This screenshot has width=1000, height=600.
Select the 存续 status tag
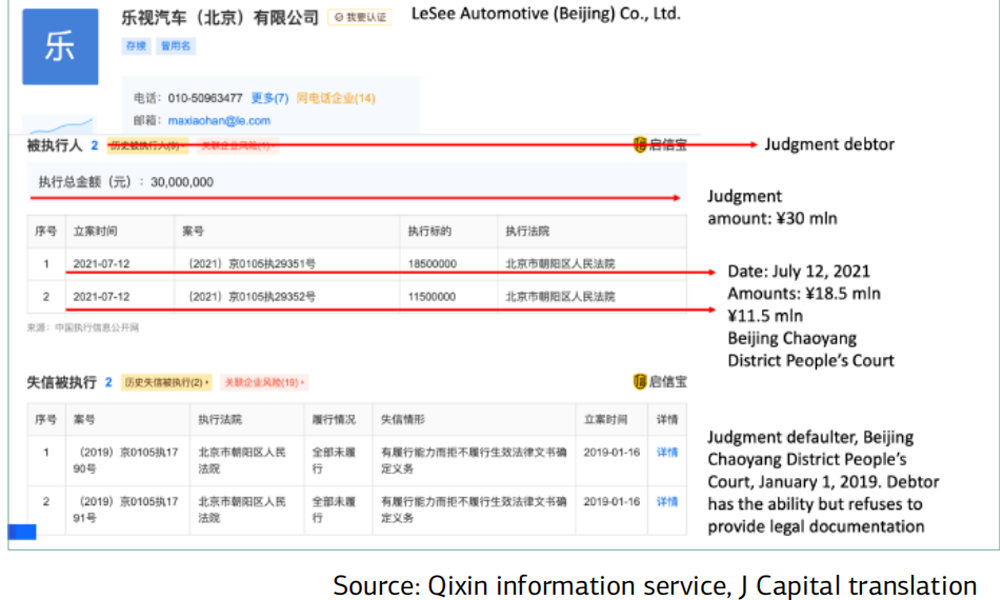tap(135, 46)
